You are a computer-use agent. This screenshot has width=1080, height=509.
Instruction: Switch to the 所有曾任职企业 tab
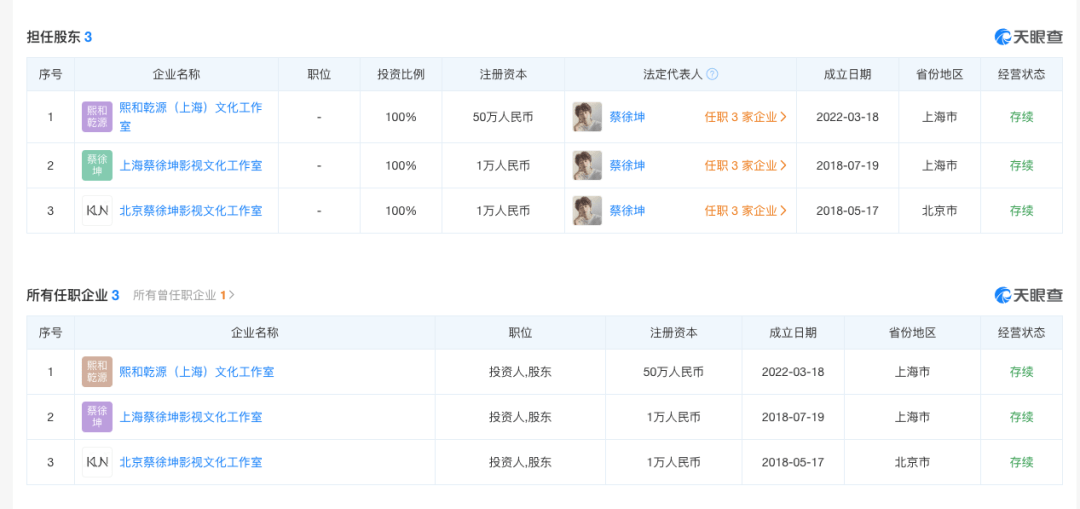pyautogui.click(x=183, y=296)
